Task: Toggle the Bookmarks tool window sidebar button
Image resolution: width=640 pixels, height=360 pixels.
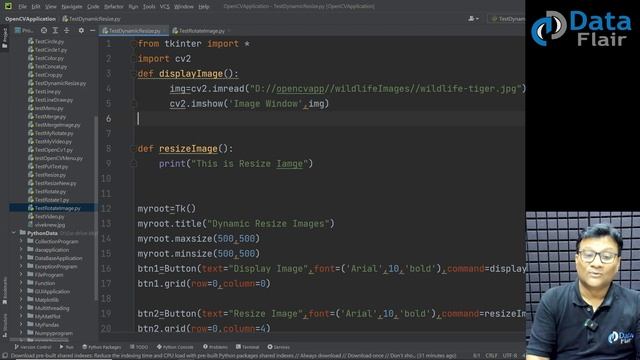Action: [x=5, y=290]
